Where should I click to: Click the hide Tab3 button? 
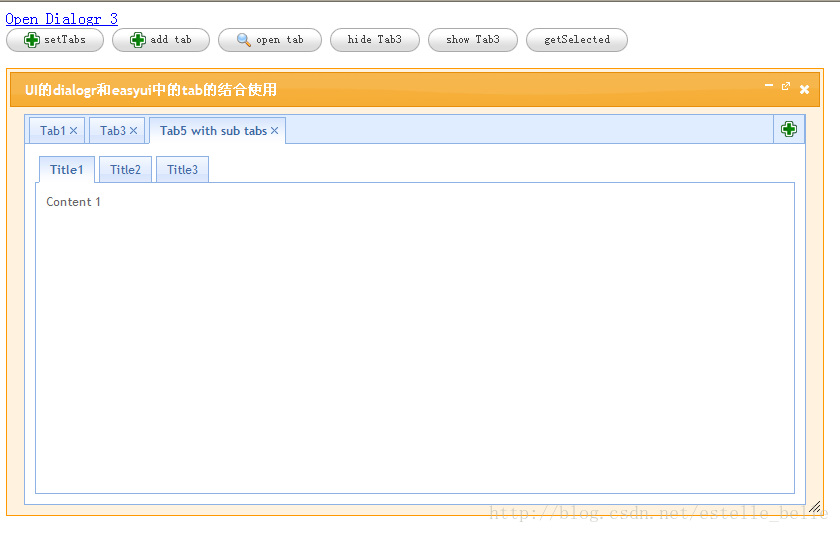(x=374, y=40)
